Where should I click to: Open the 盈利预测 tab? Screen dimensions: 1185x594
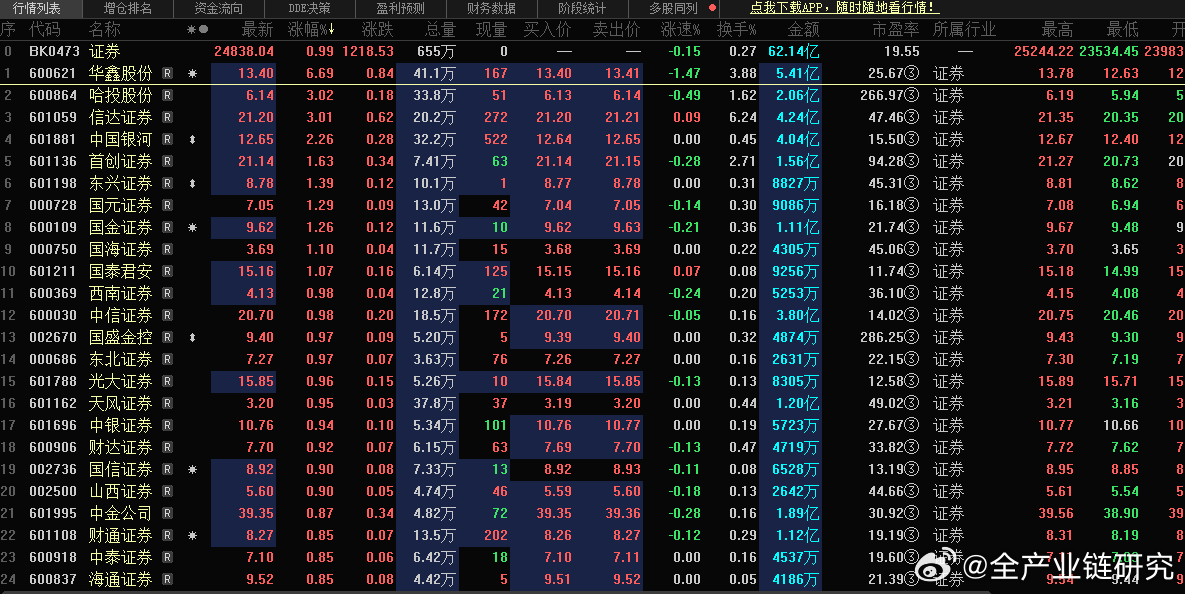pos(400,8)
